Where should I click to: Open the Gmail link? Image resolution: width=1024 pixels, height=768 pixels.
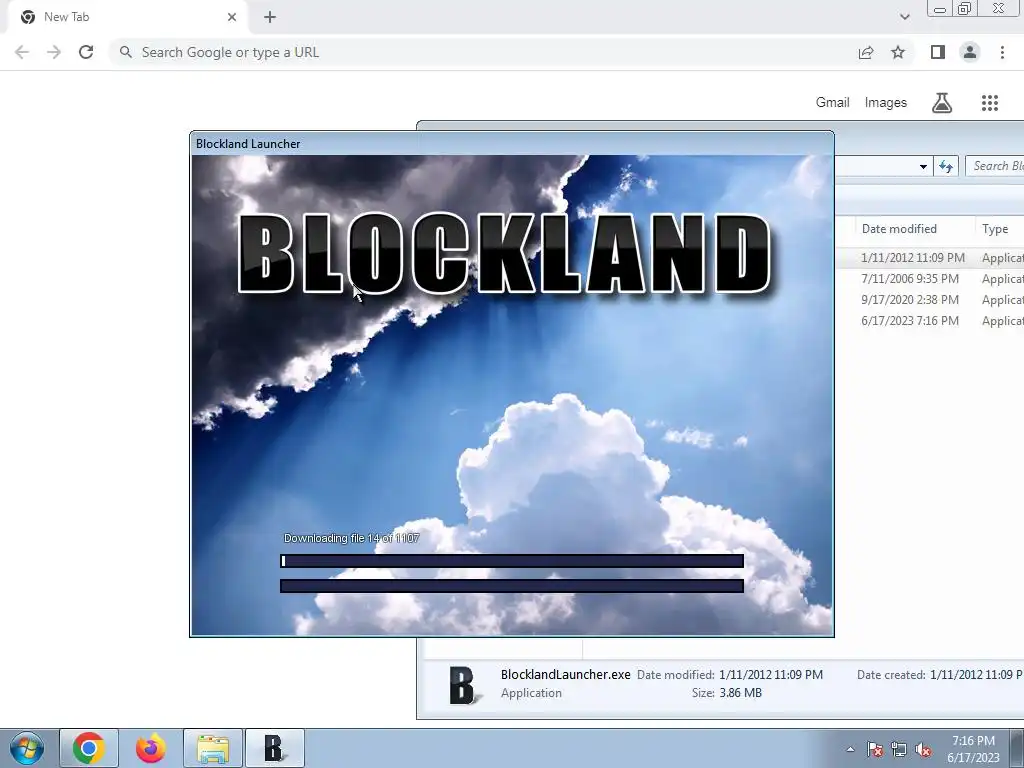point(832,103)
